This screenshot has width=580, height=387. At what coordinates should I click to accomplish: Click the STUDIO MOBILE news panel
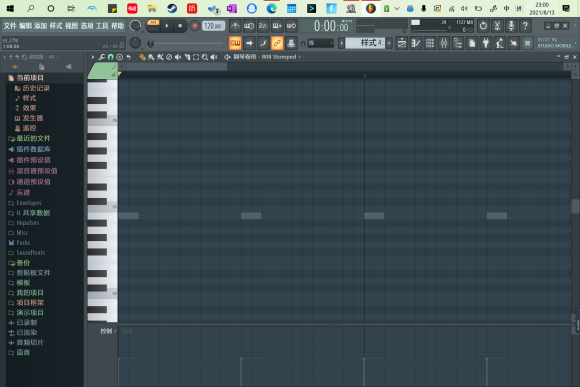coord(556,43)
